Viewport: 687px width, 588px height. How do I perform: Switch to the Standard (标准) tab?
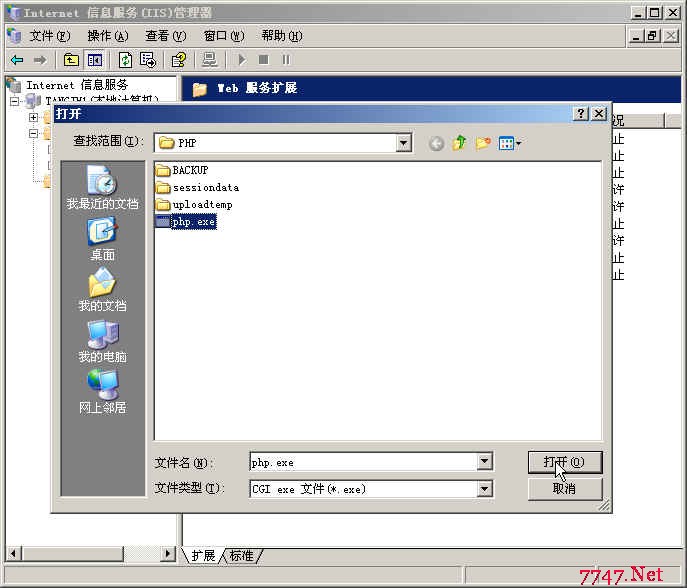[241, 556]
